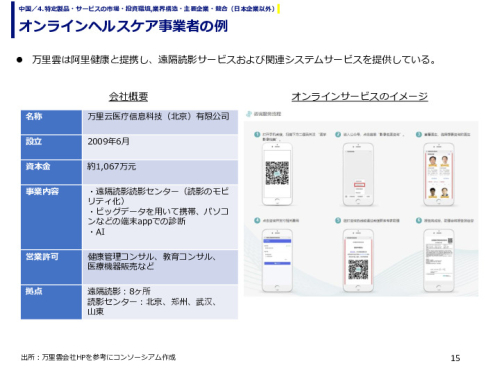Click the ・AI bullet in 事業内容

click(x=97, y=232)
